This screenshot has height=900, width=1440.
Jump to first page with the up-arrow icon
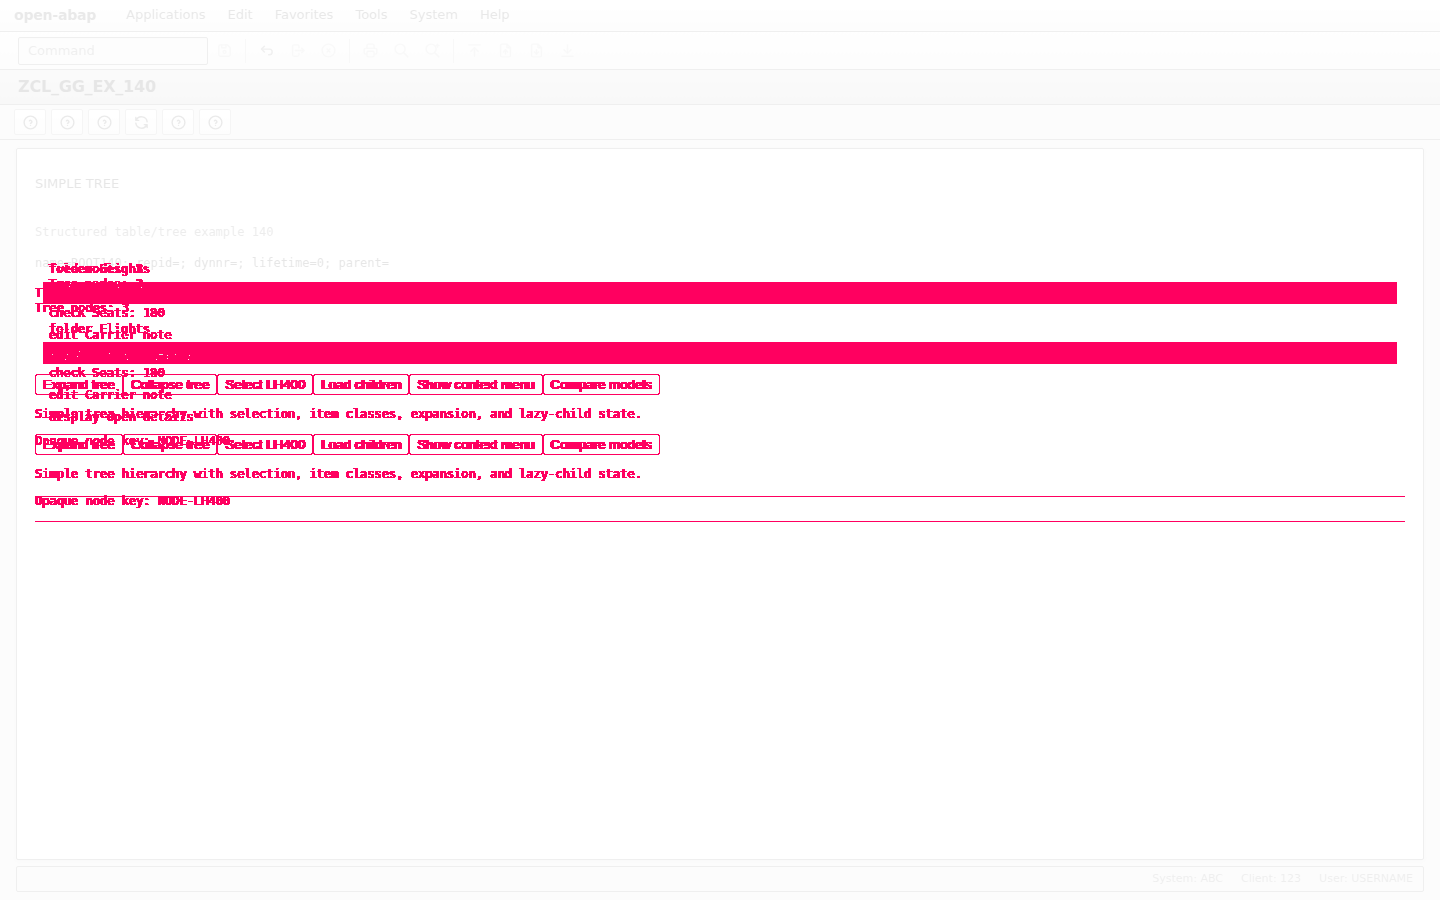tap(475, 51)
